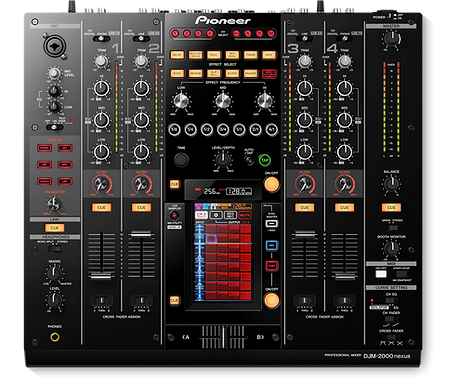Choose the 1/1 beat button
The height and width of the screenshot is (380, 460).
tap(239, 129)
